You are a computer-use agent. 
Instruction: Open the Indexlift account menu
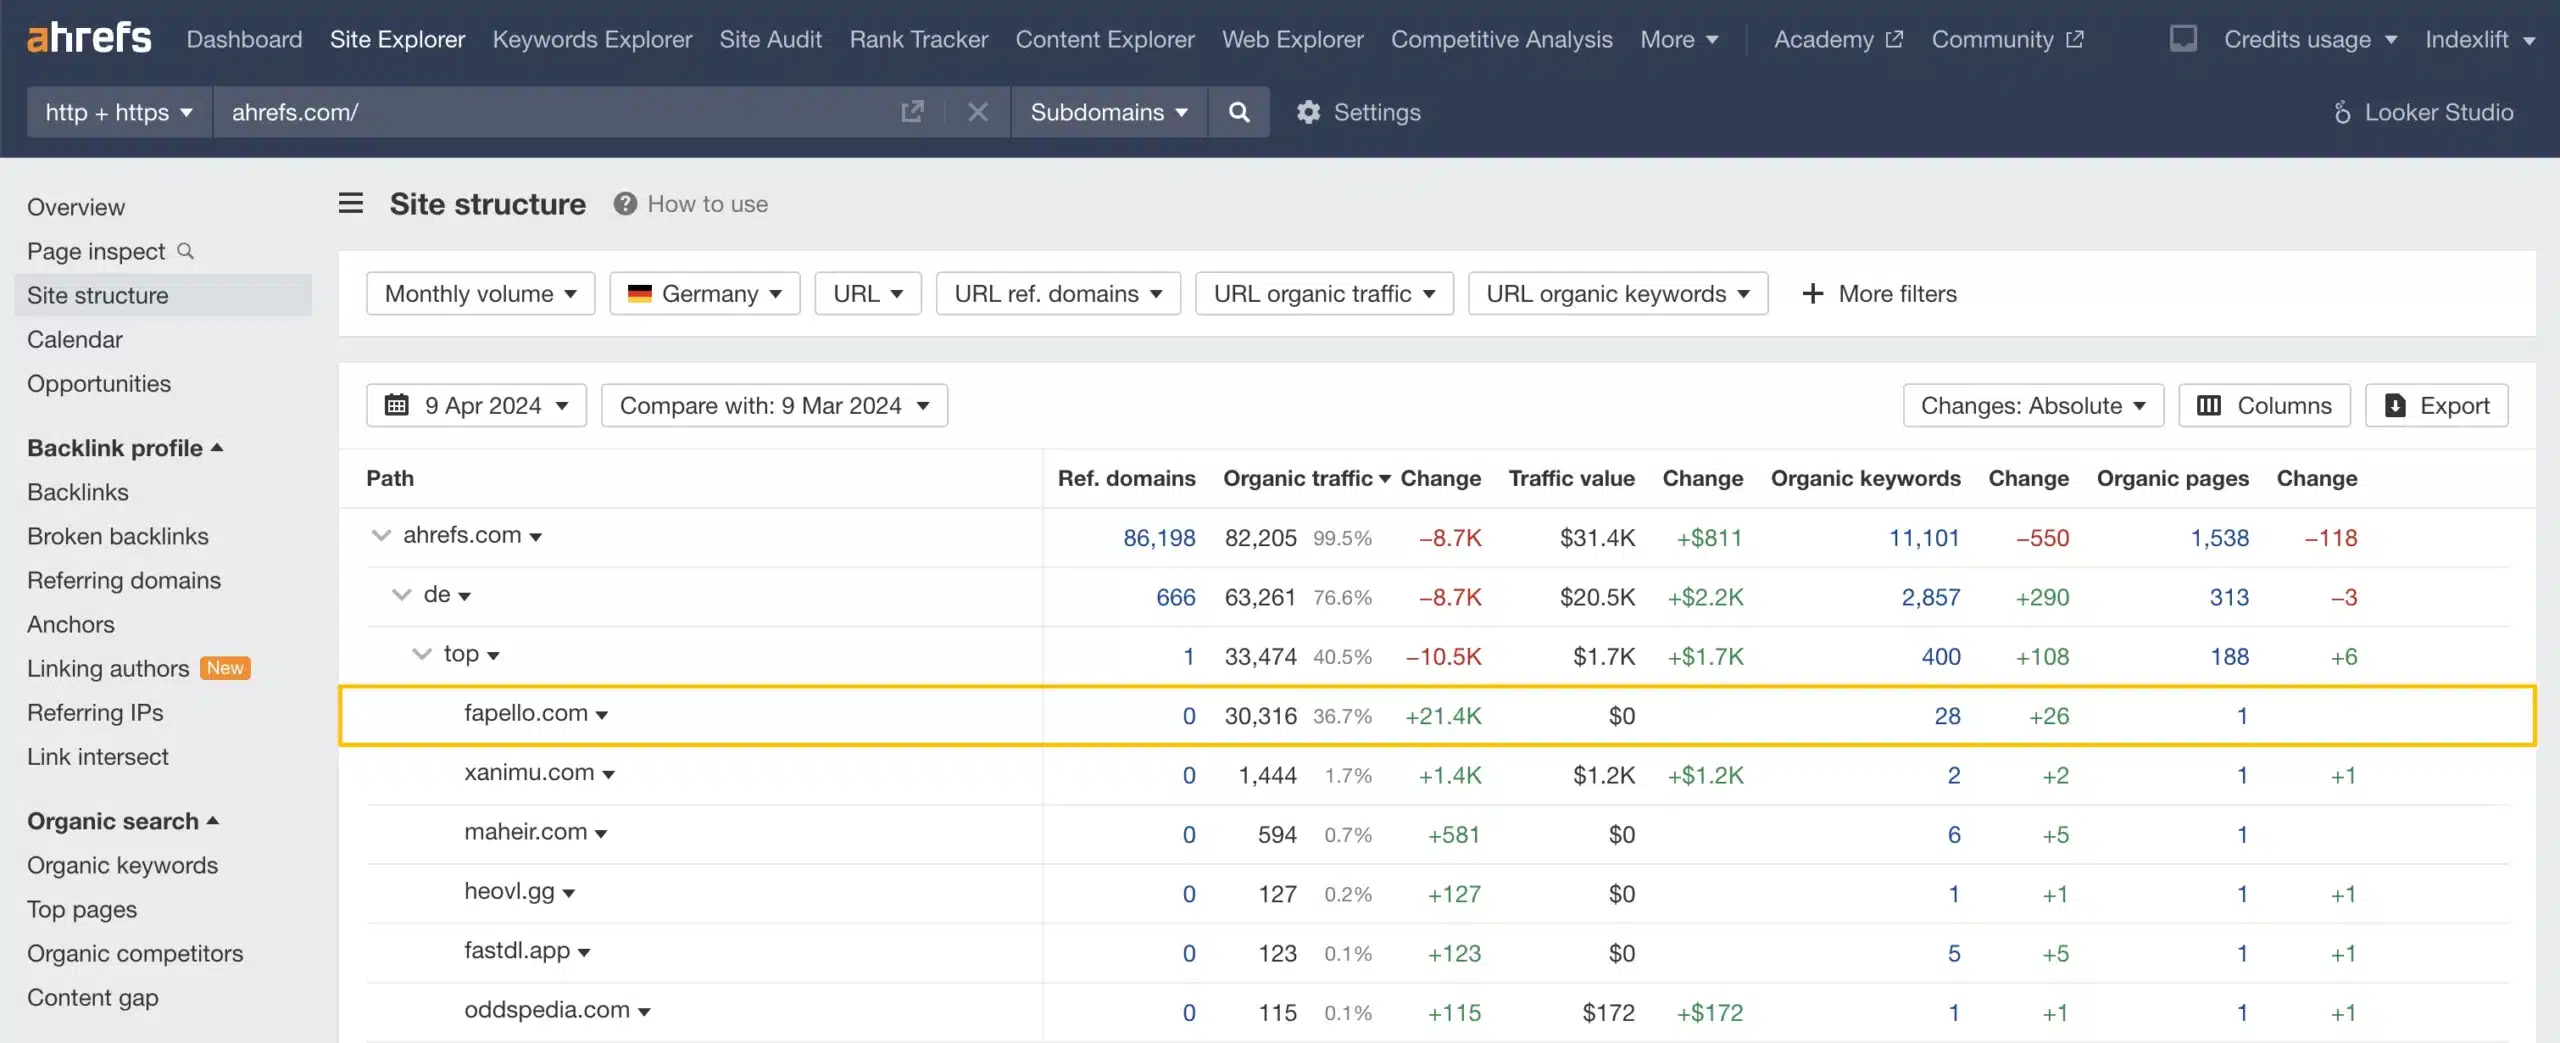coord(2479,39)
